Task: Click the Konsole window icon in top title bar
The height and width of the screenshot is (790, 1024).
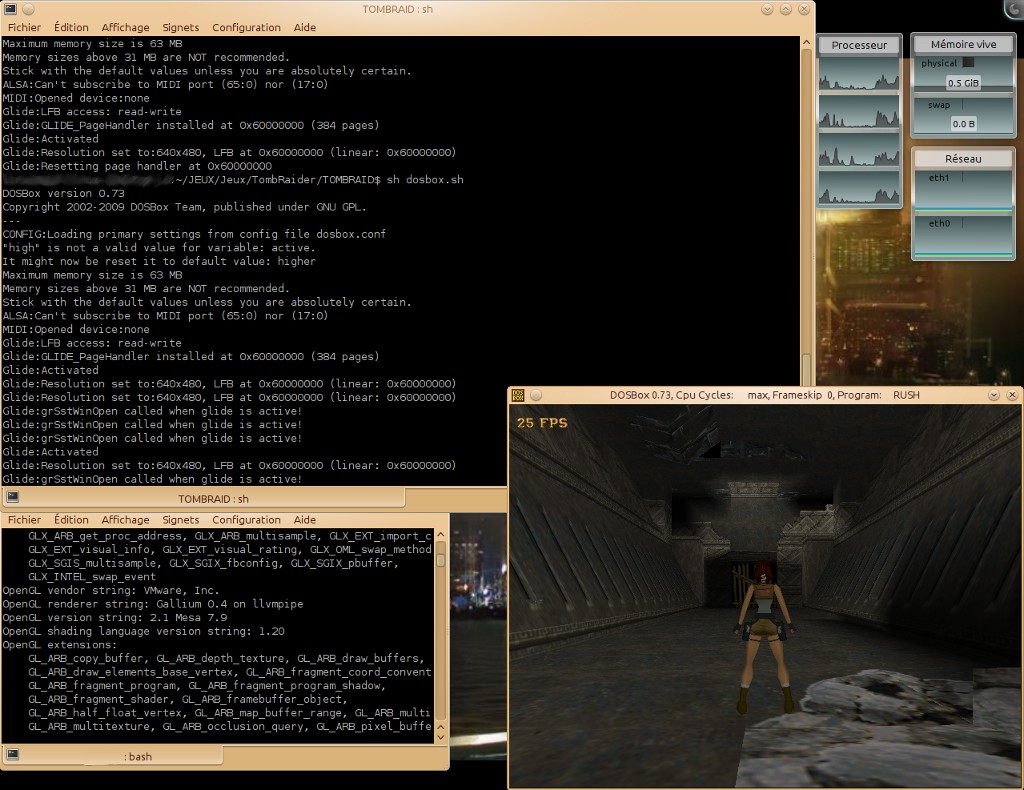Action: 10,8
